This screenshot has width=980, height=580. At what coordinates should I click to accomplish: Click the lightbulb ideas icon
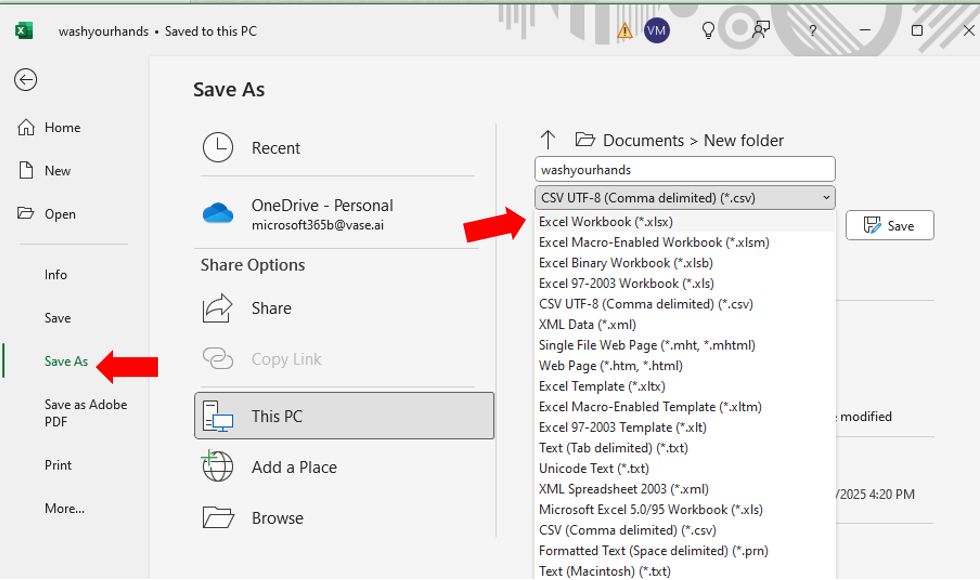click(x=708, y=31)
